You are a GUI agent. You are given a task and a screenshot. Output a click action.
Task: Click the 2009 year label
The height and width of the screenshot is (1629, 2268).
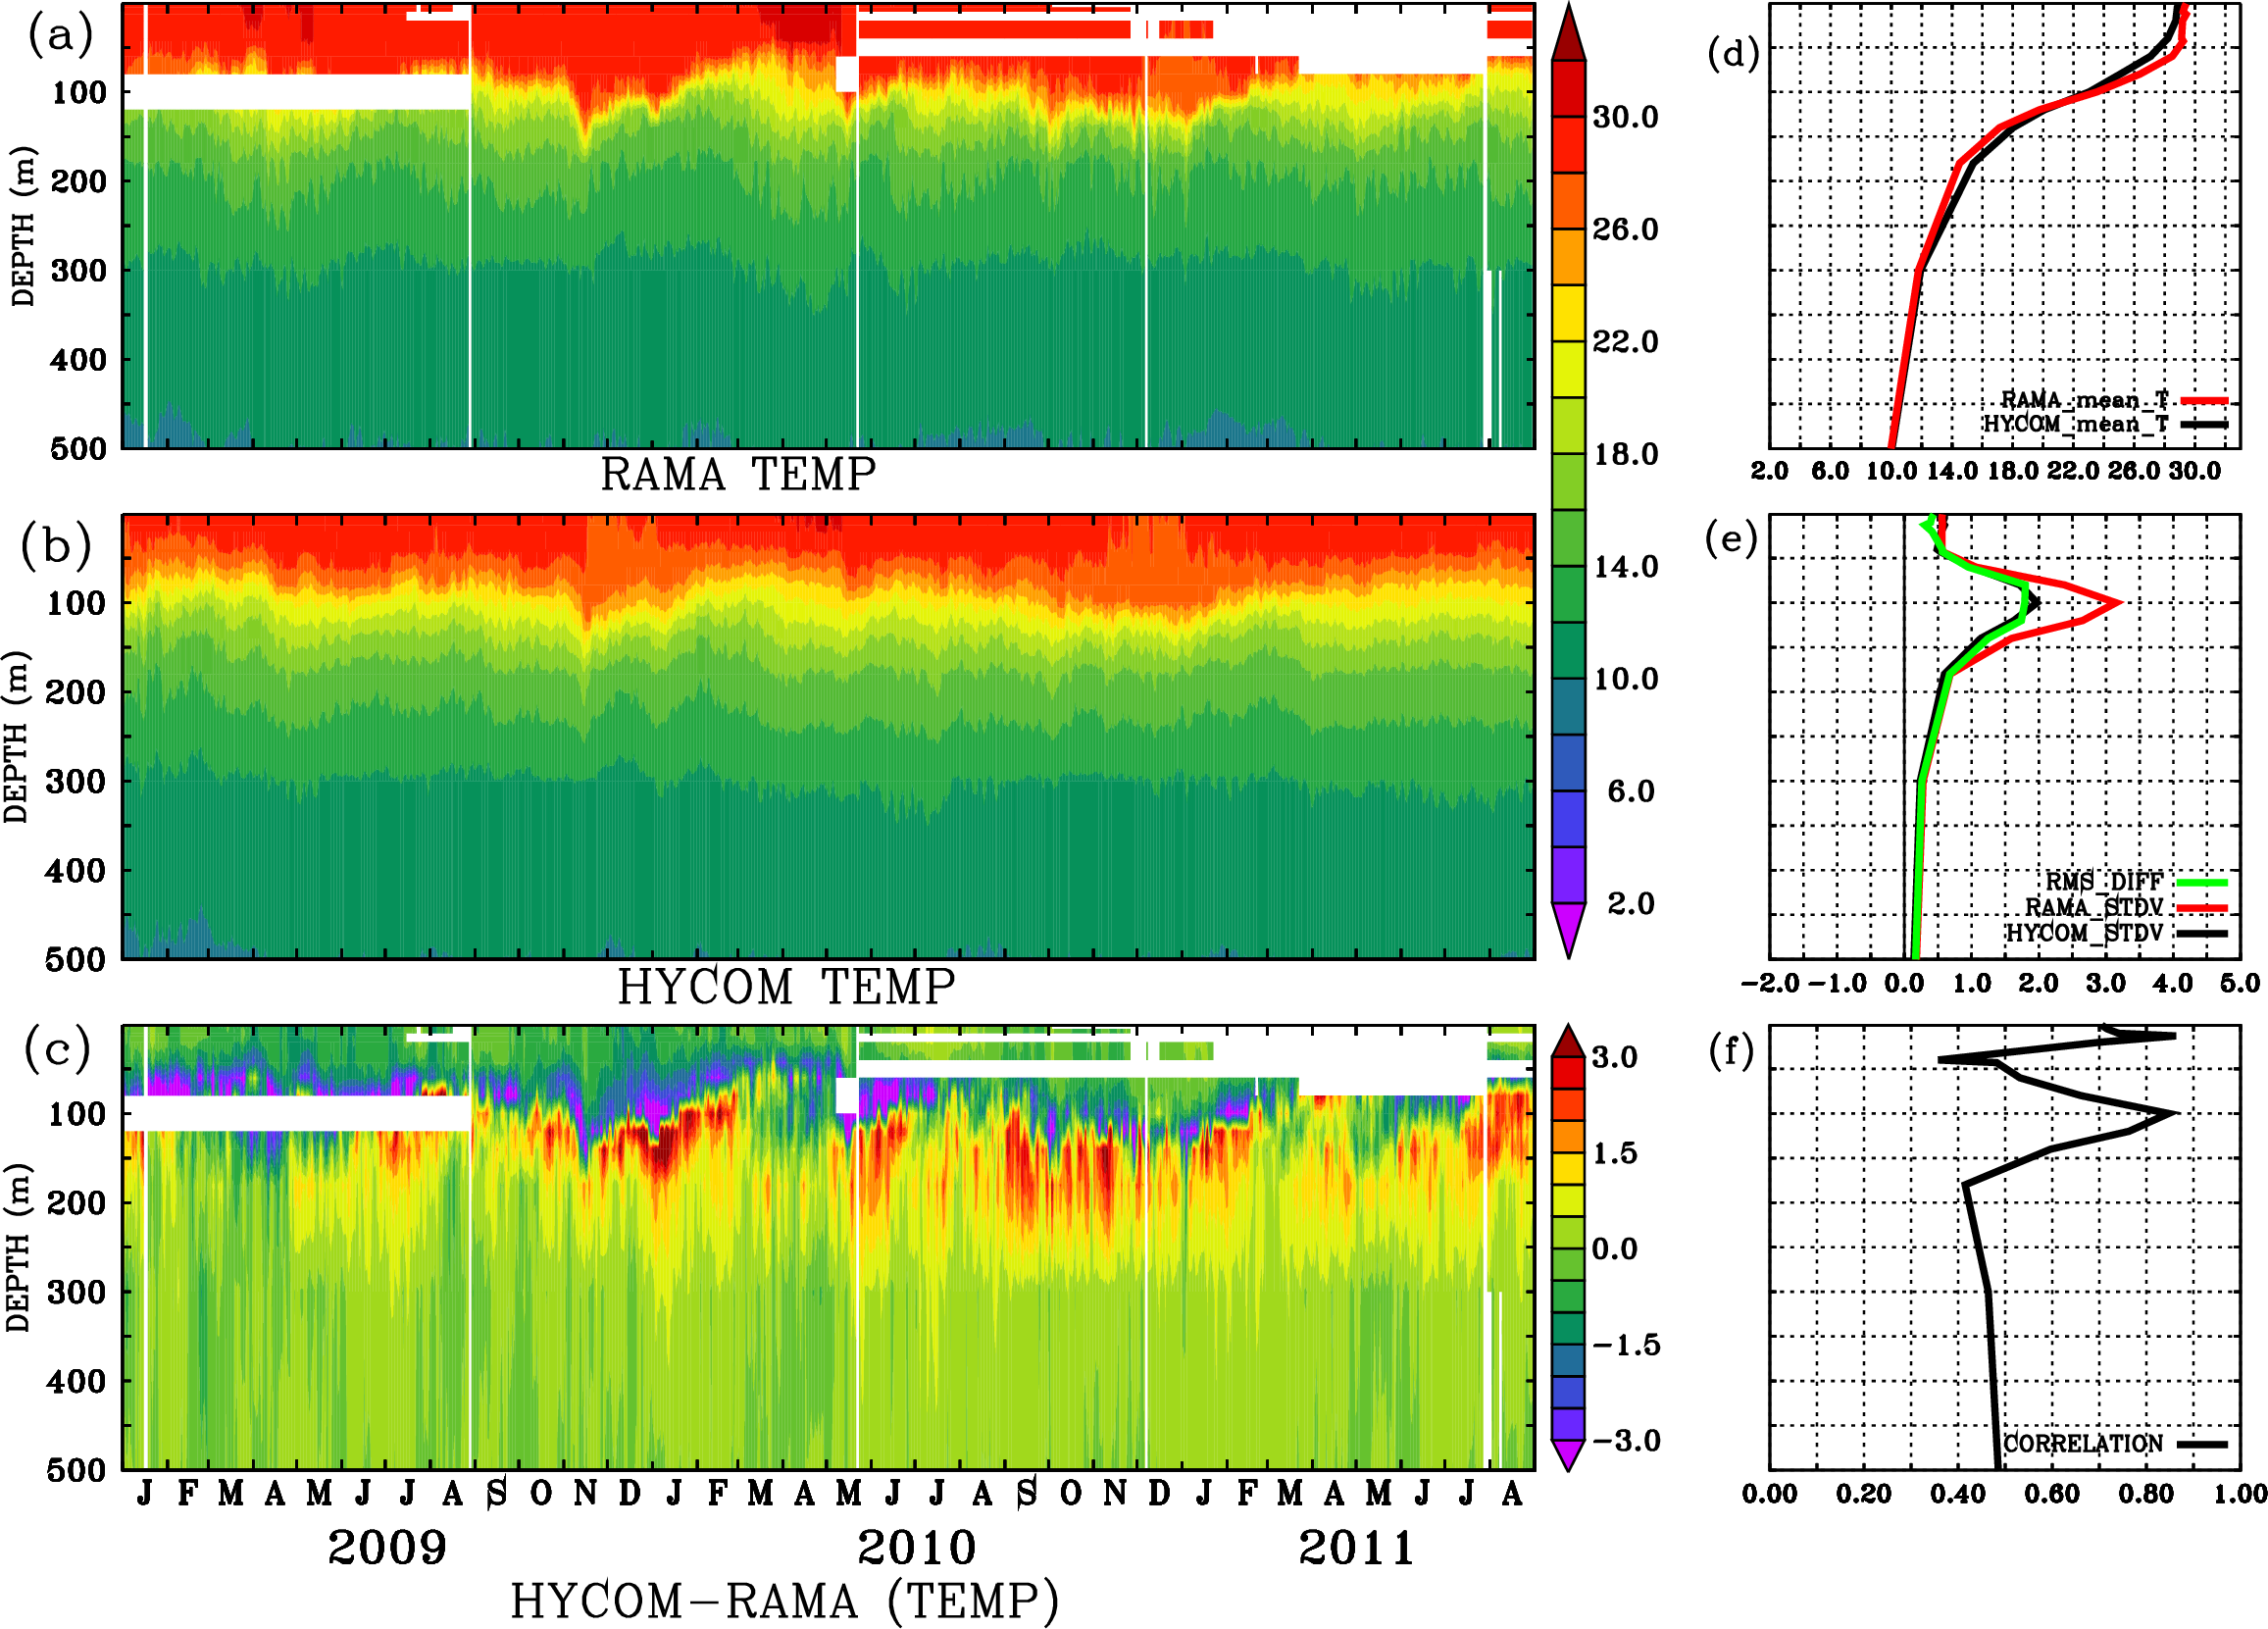tap(387, 1548)
